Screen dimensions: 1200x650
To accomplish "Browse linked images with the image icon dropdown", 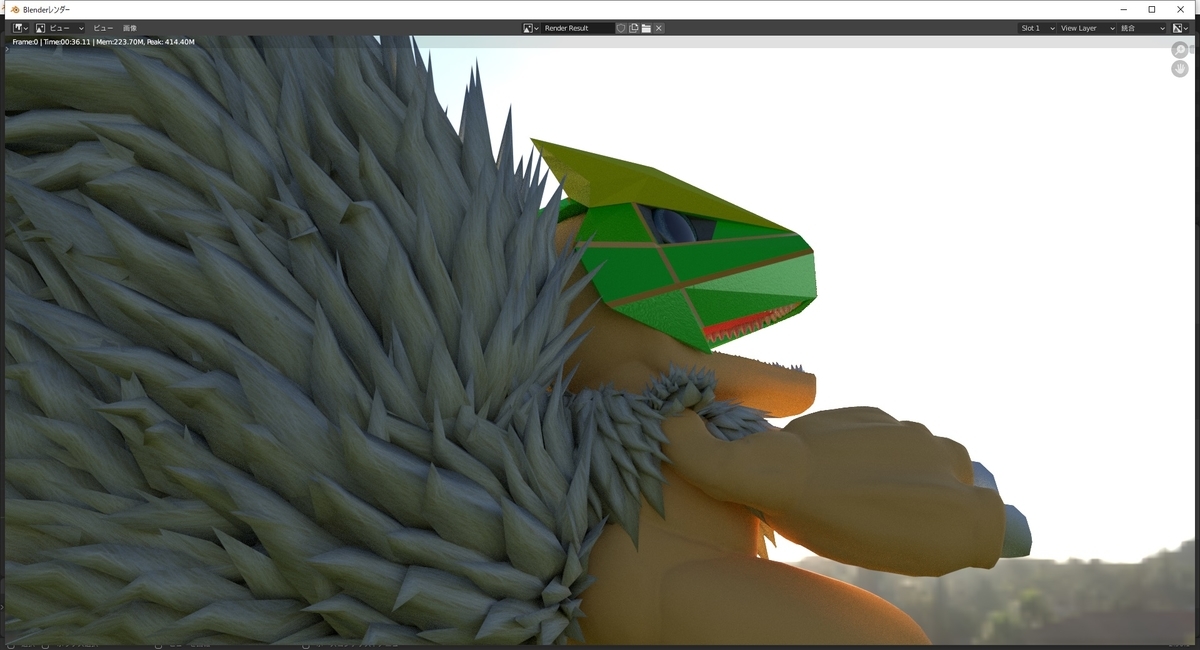I will click(x=531, y=28).
